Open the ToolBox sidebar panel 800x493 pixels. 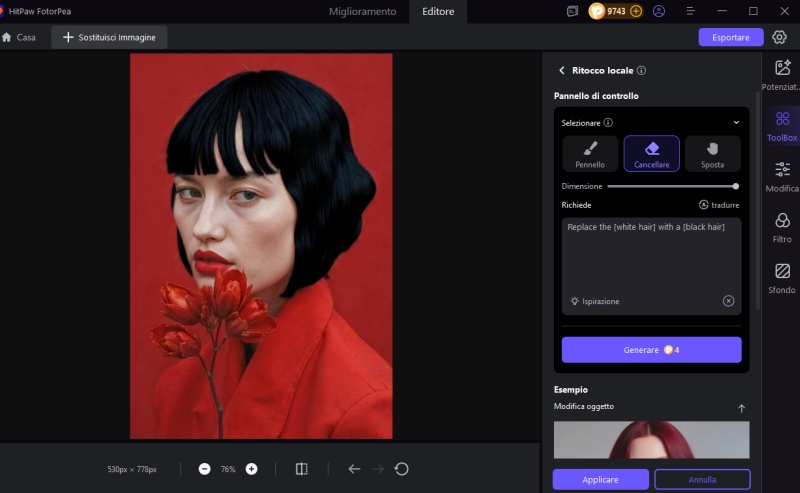(x=782, y=126)
